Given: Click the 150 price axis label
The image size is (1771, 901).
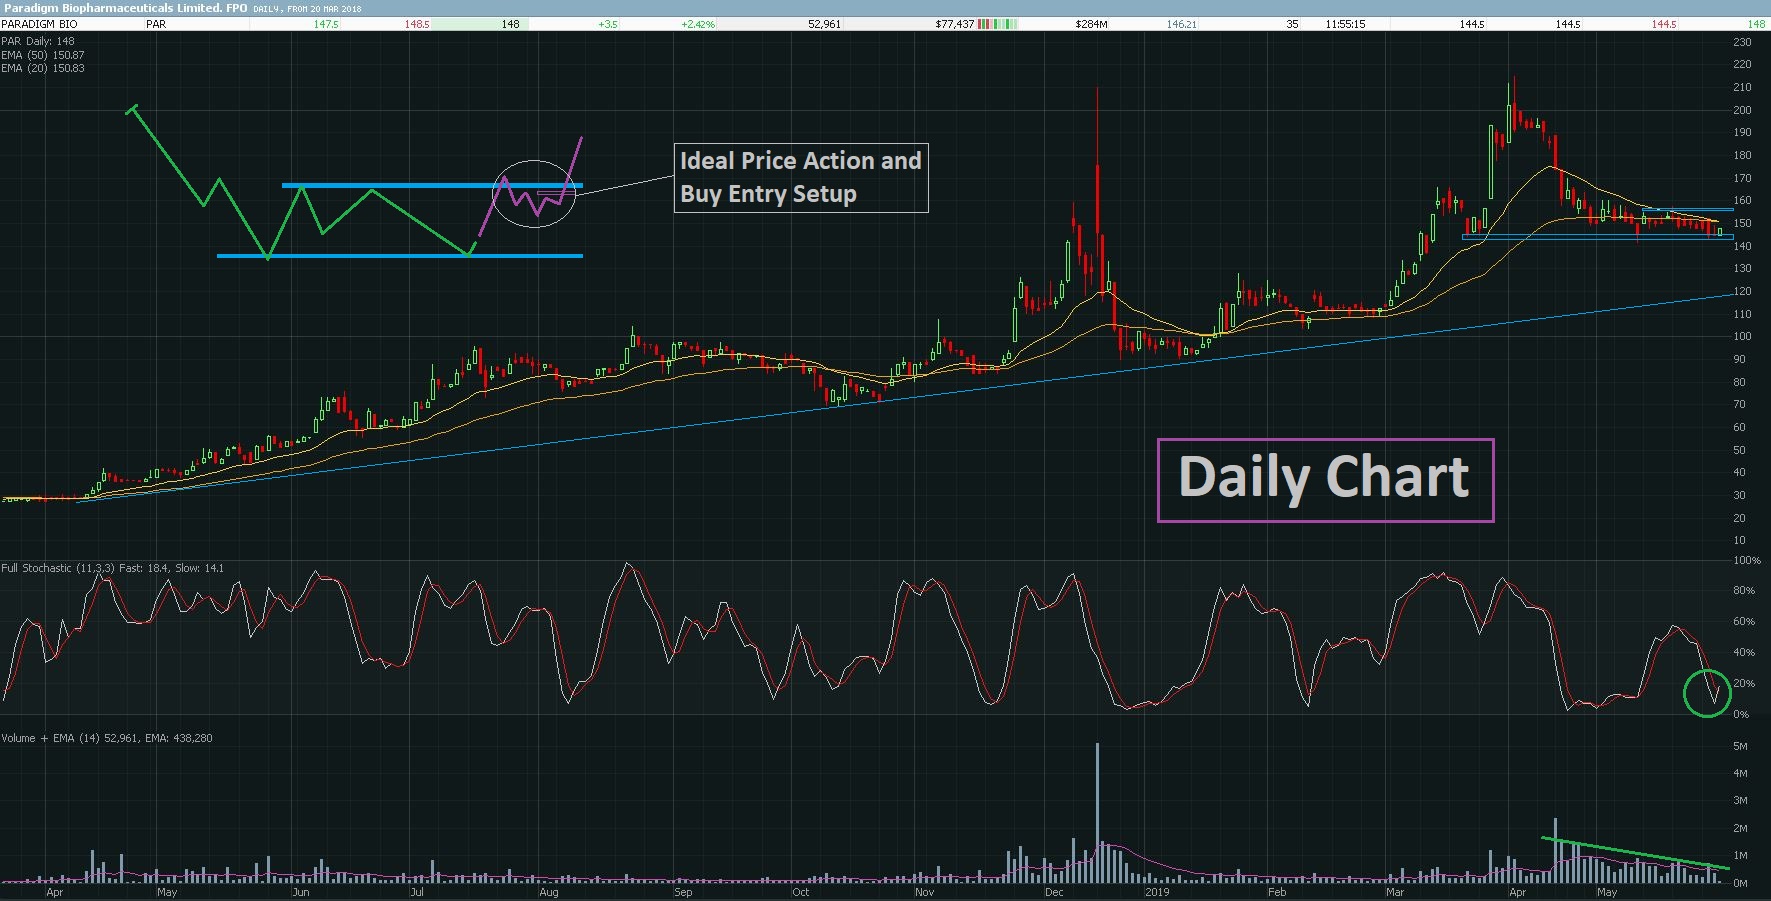Looking at the screenshot, I should 1742,223.
